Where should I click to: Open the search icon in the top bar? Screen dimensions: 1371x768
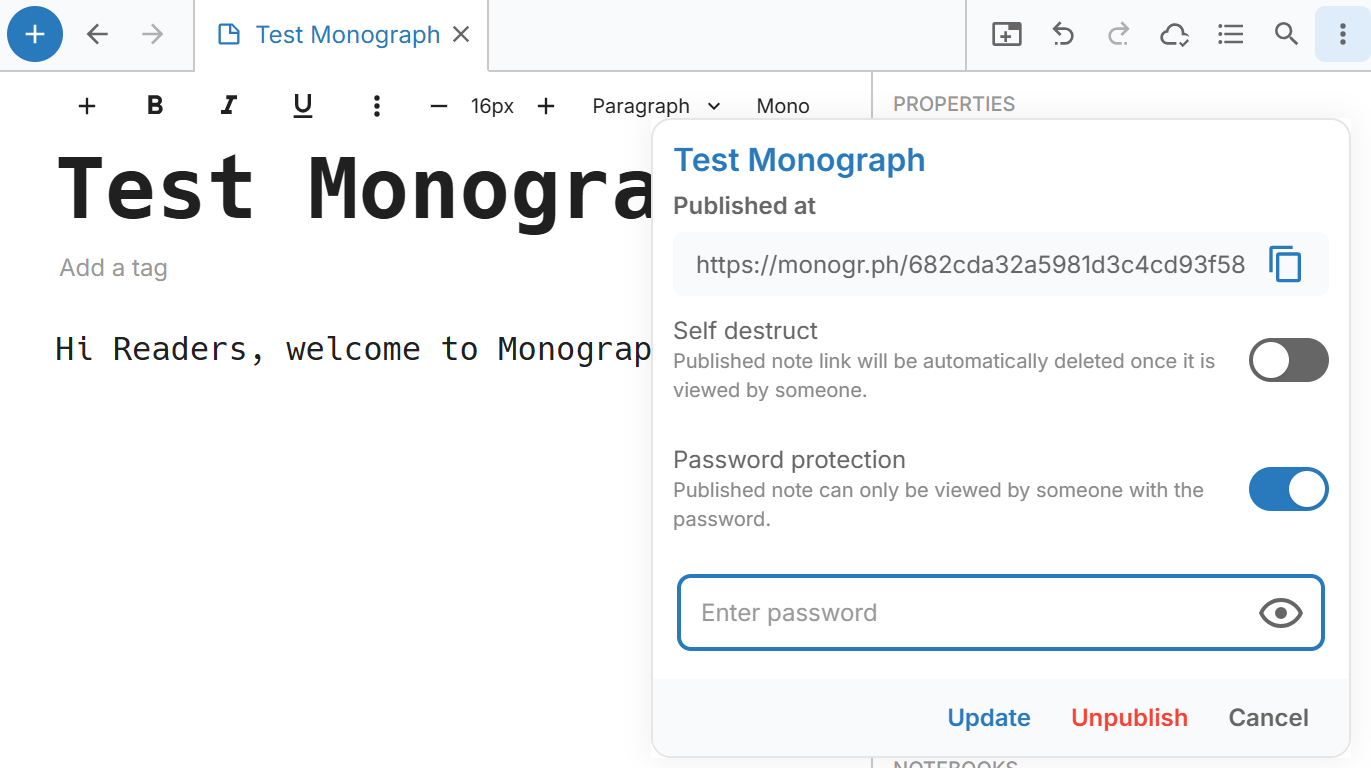1286,33
